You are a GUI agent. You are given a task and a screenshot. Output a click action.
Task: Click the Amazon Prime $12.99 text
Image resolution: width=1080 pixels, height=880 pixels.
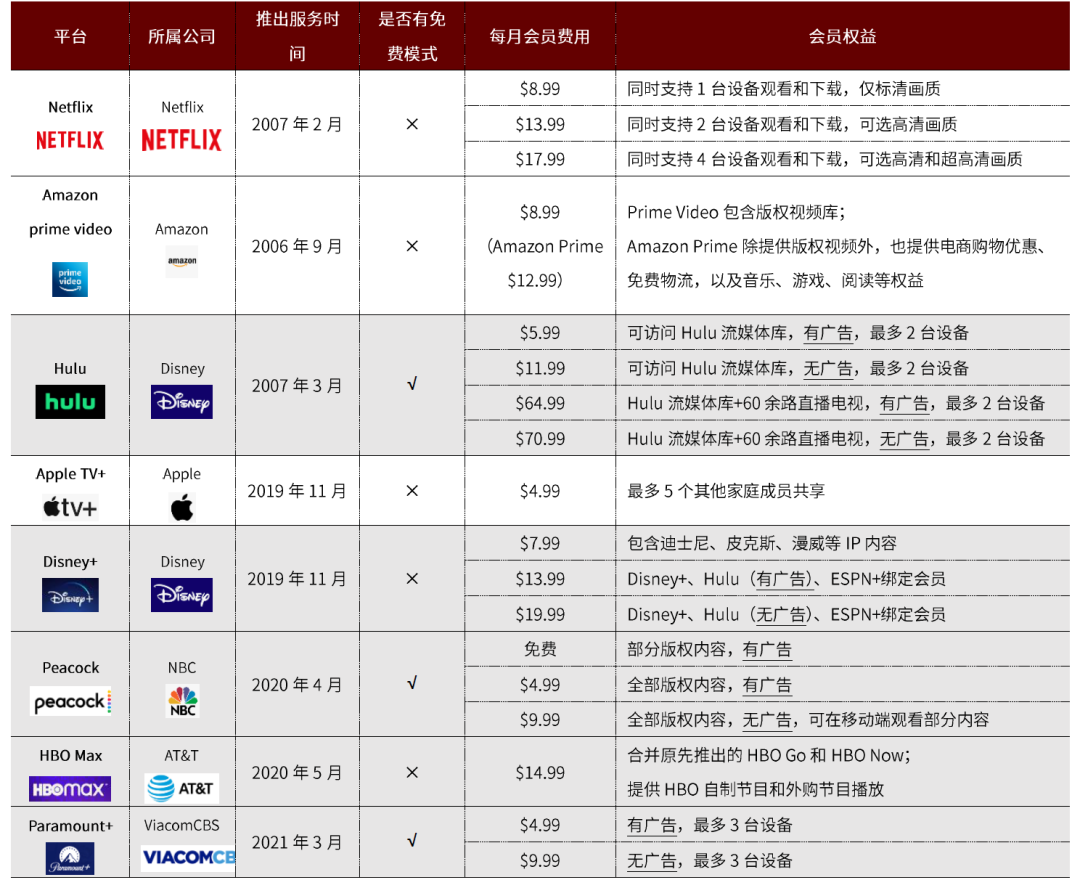click(x=543, y=264)
